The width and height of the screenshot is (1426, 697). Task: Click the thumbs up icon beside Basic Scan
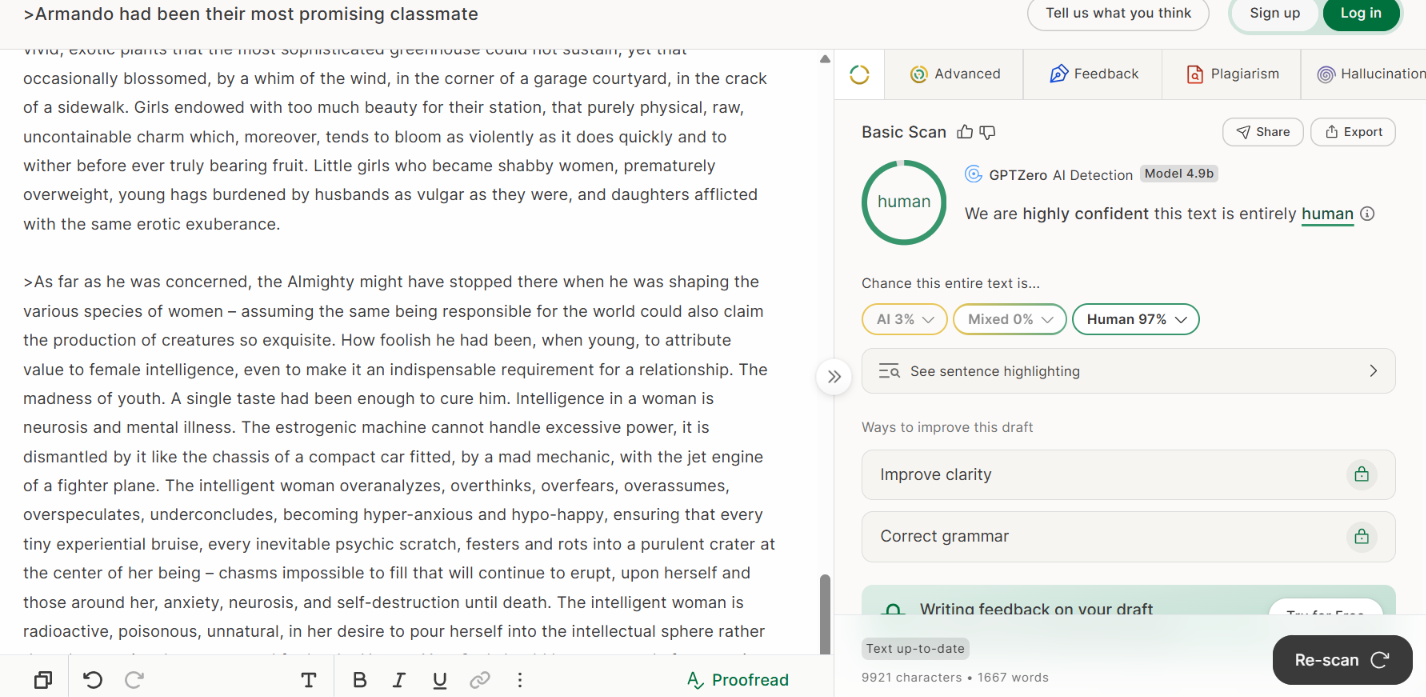coord(965,132)
